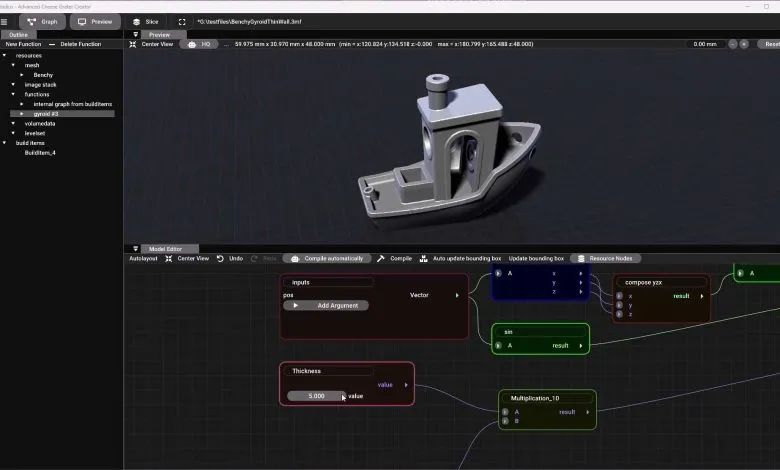The width and height of the screenshot is (780, 470).
Task: Select BuildItem_4 in the outline tree
Action: pos(40,153)
